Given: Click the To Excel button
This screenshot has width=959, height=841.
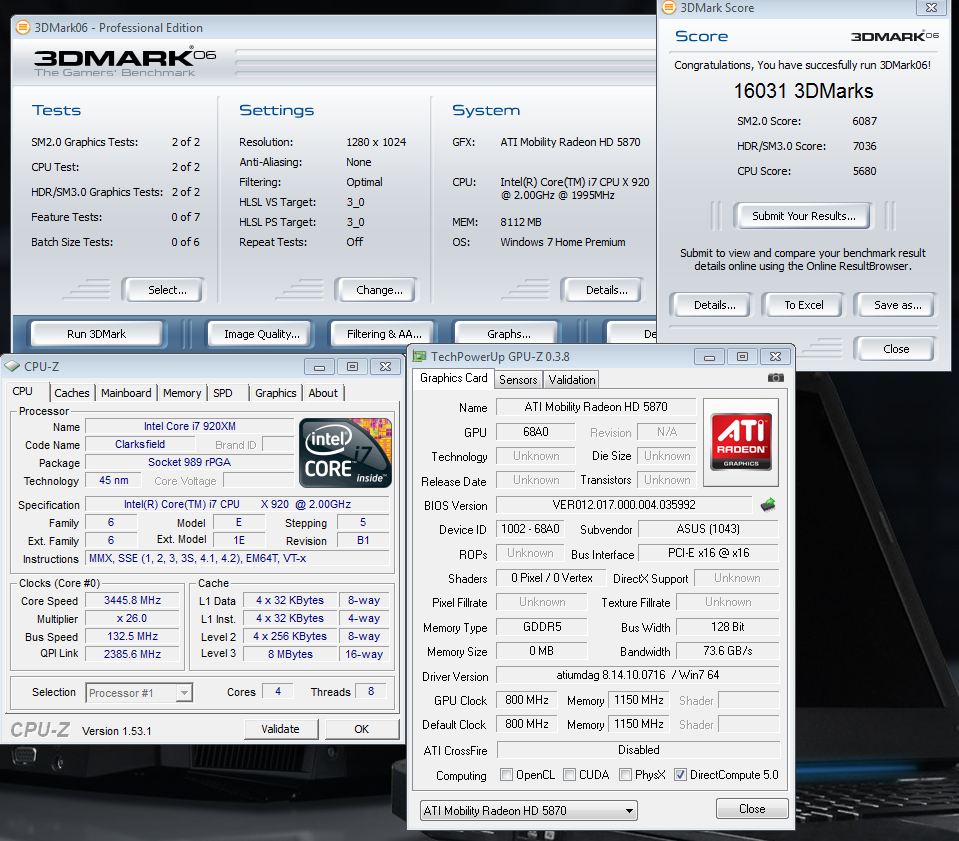Looking at the screenshot, I should tap(802, 305).
